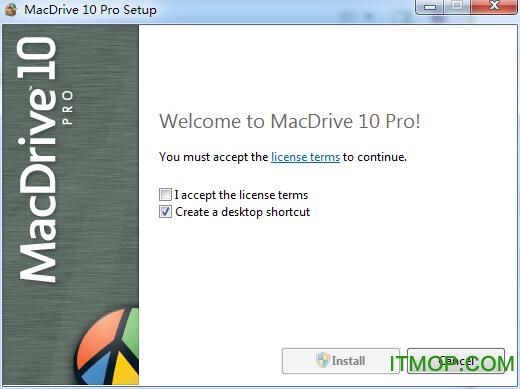Click the MacDrive icon in title bar

point(11,9)
